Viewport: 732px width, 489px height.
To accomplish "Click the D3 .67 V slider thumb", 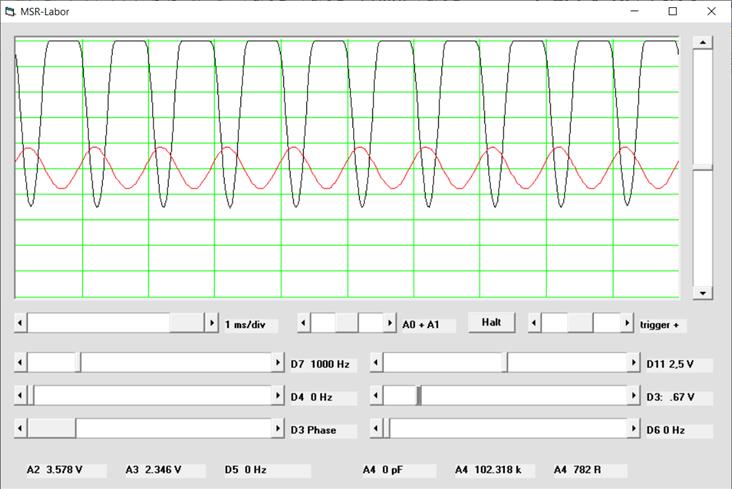I will pos(419,396).
